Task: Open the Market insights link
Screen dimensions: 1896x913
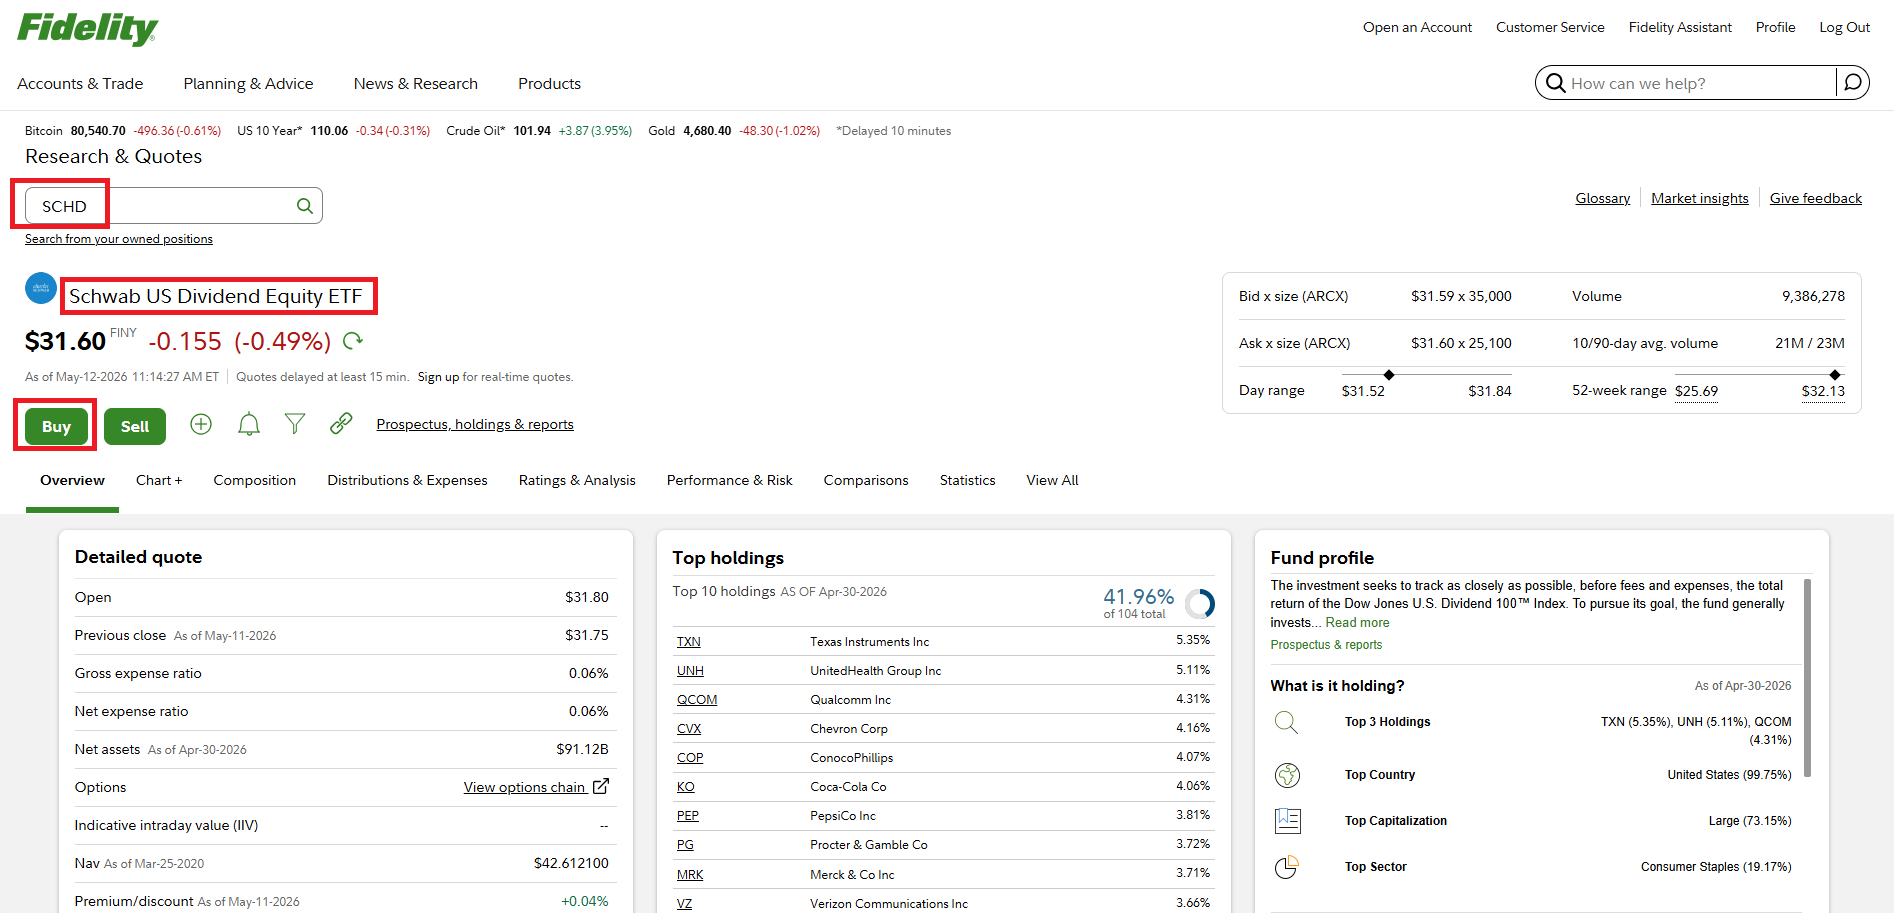Action: (1700, 198)
